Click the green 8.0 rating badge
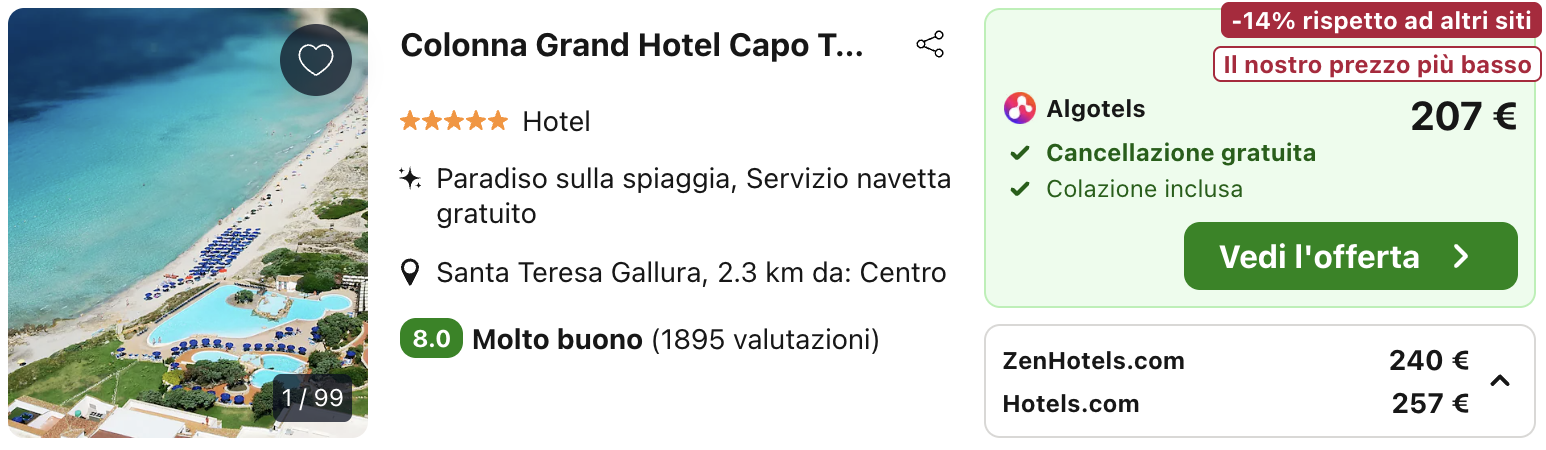The height and width of the screenshot is (450, 1546). click(x=431, y=339)
